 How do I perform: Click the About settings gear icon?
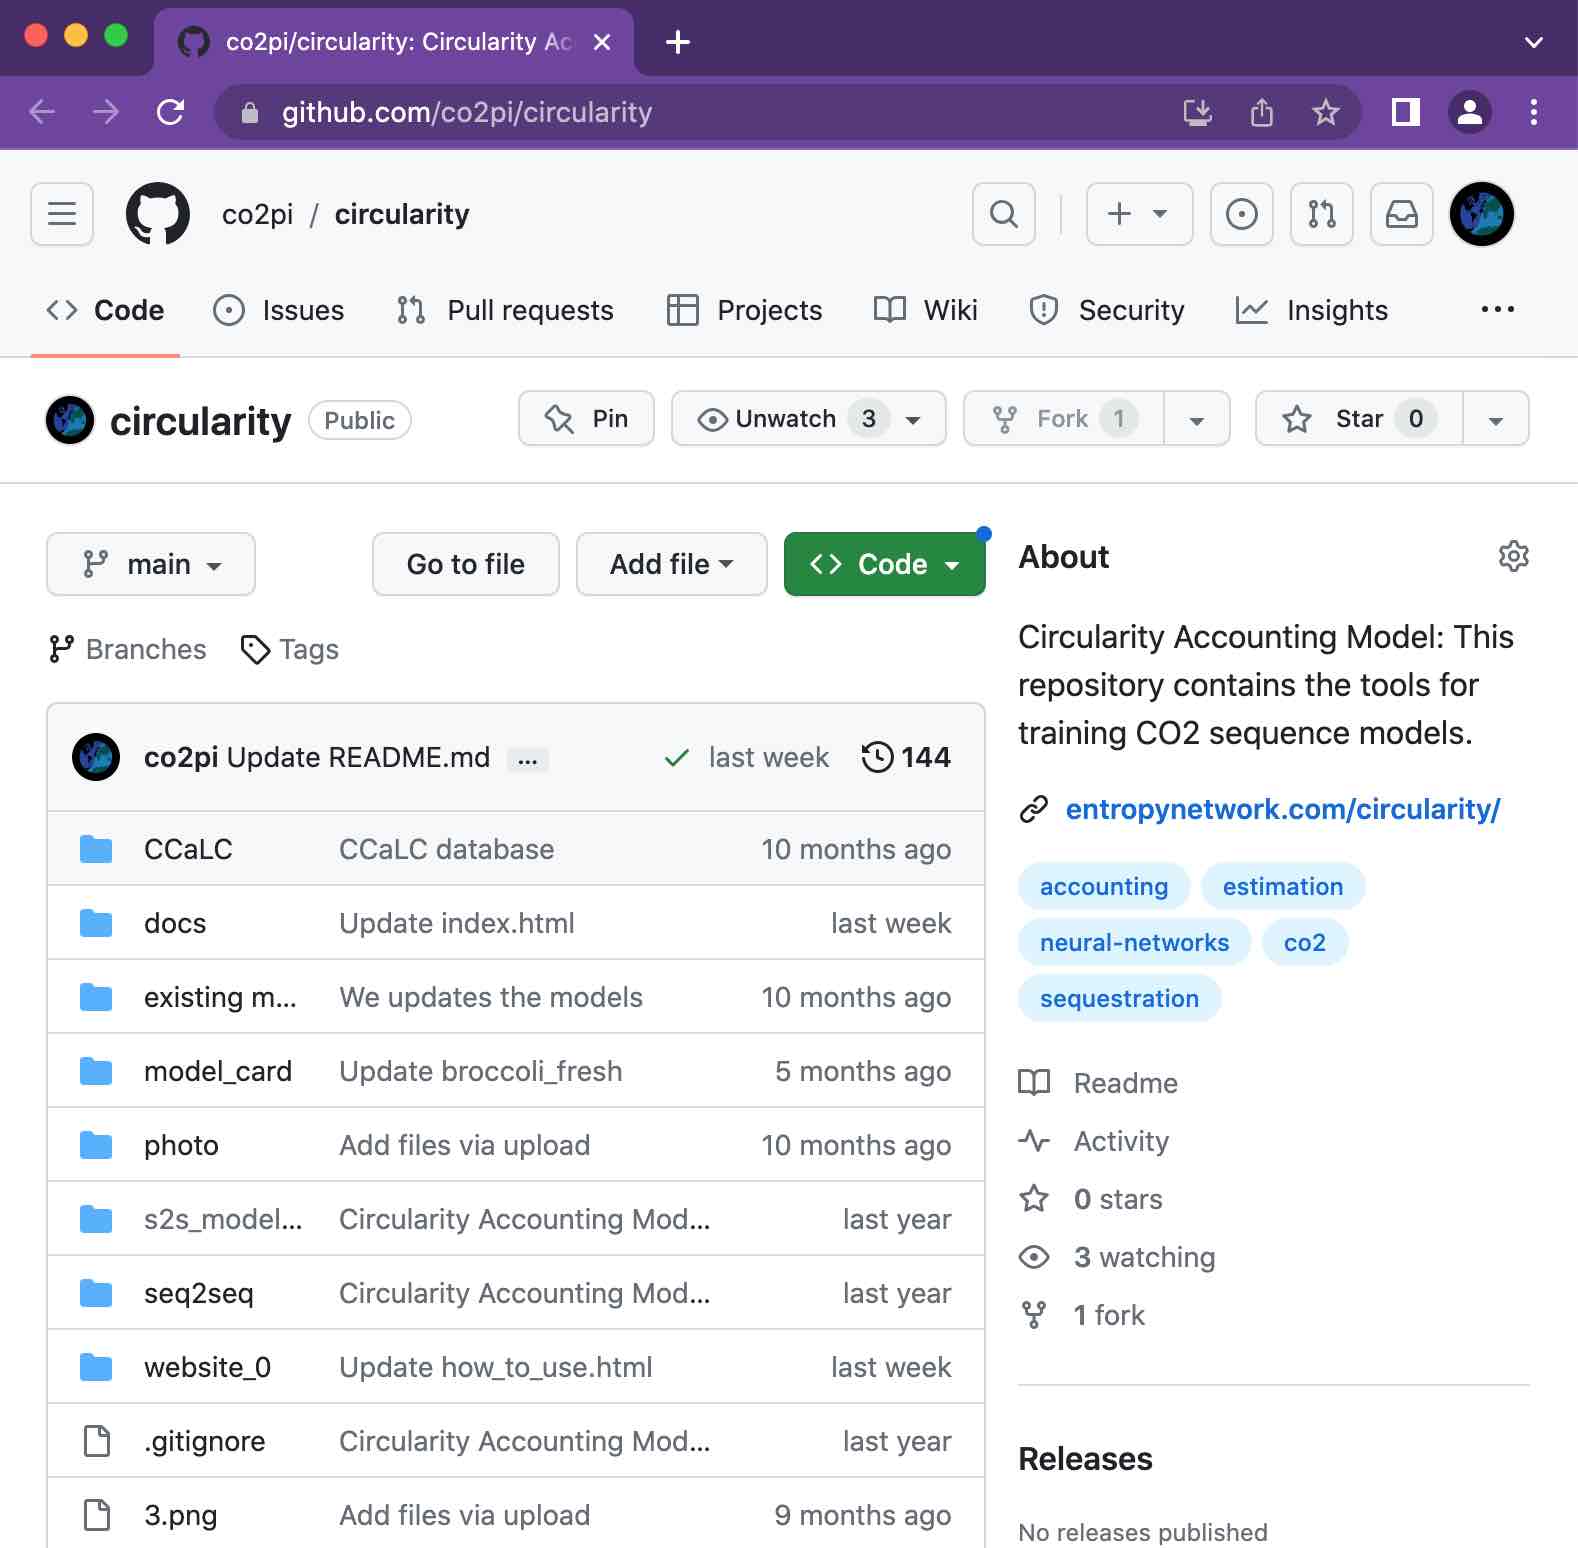tap(1513, 556)
